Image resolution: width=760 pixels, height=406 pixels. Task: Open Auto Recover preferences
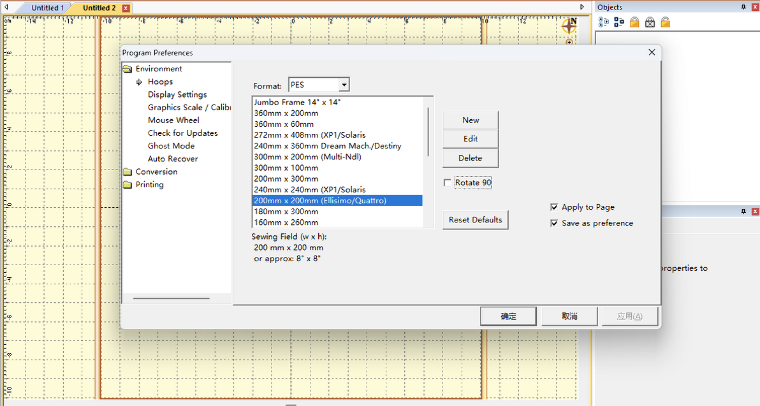click(x=173, y=159)
